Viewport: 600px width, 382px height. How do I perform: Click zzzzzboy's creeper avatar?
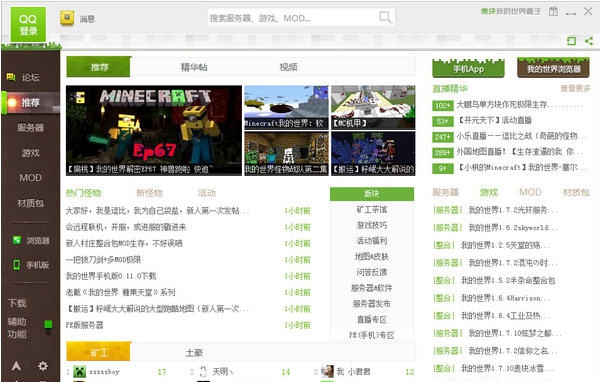click(x=80, y=371)
